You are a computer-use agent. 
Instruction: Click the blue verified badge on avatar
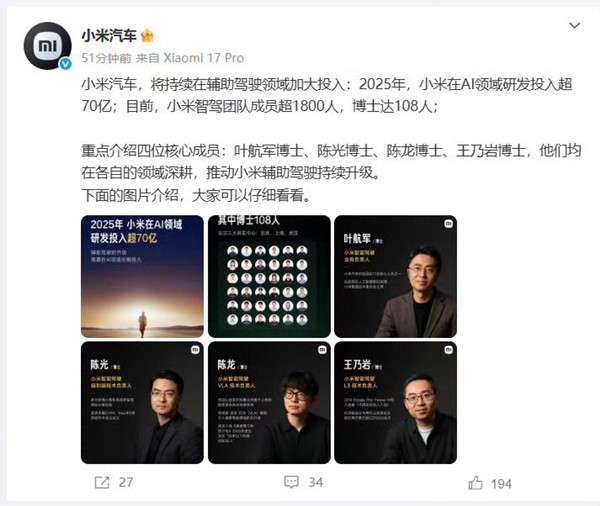click(x=65, y=64)
